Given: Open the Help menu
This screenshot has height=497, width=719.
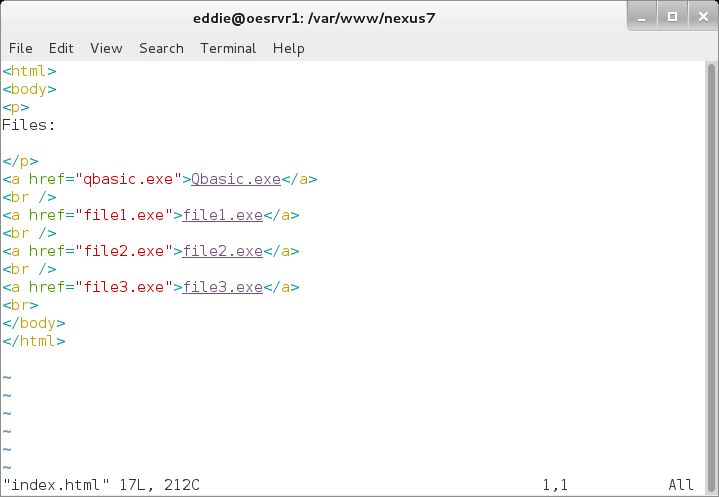Looking at the screenshot, I should tap(288, 48).
